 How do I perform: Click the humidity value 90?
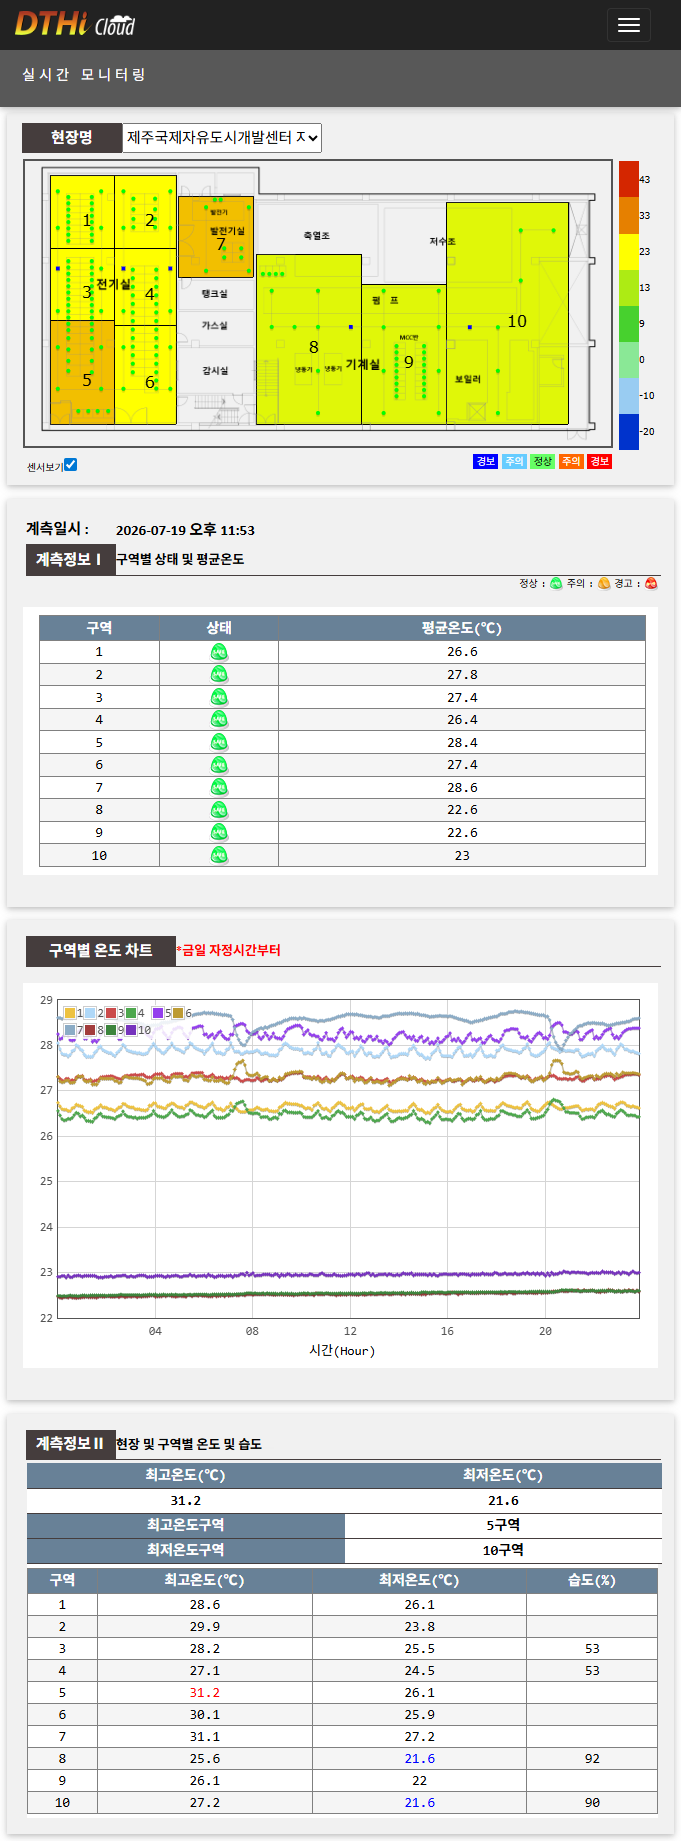592,1802
